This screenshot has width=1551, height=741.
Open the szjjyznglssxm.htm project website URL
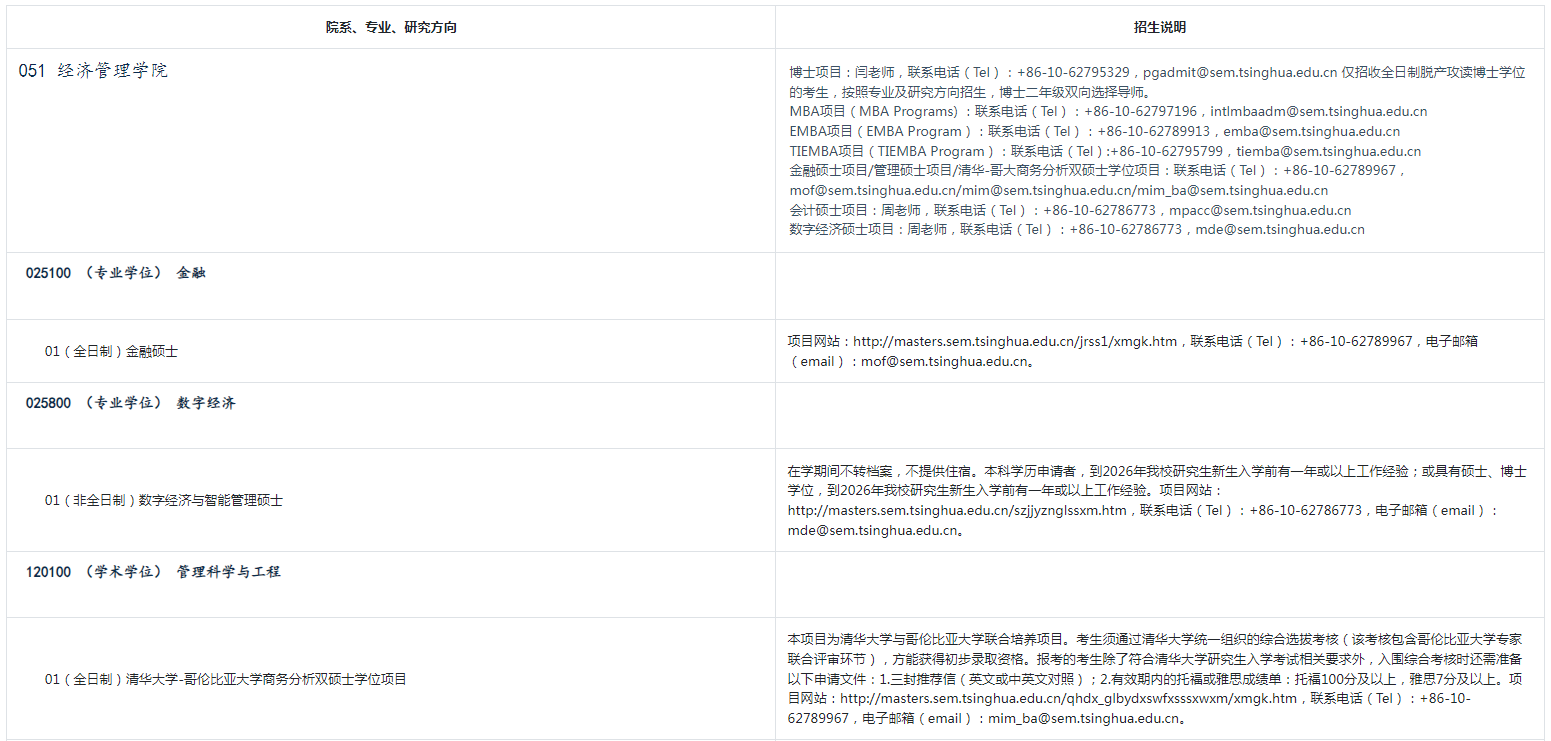(x=957, y=510)
